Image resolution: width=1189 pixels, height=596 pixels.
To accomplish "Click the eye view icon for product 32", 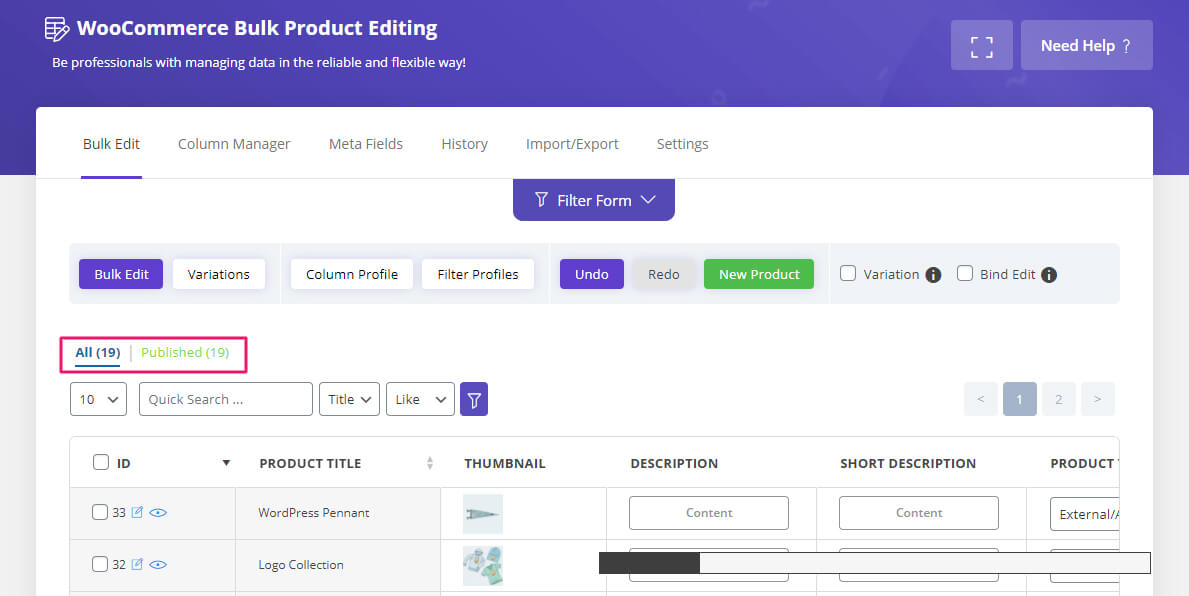I will [158, 564].
